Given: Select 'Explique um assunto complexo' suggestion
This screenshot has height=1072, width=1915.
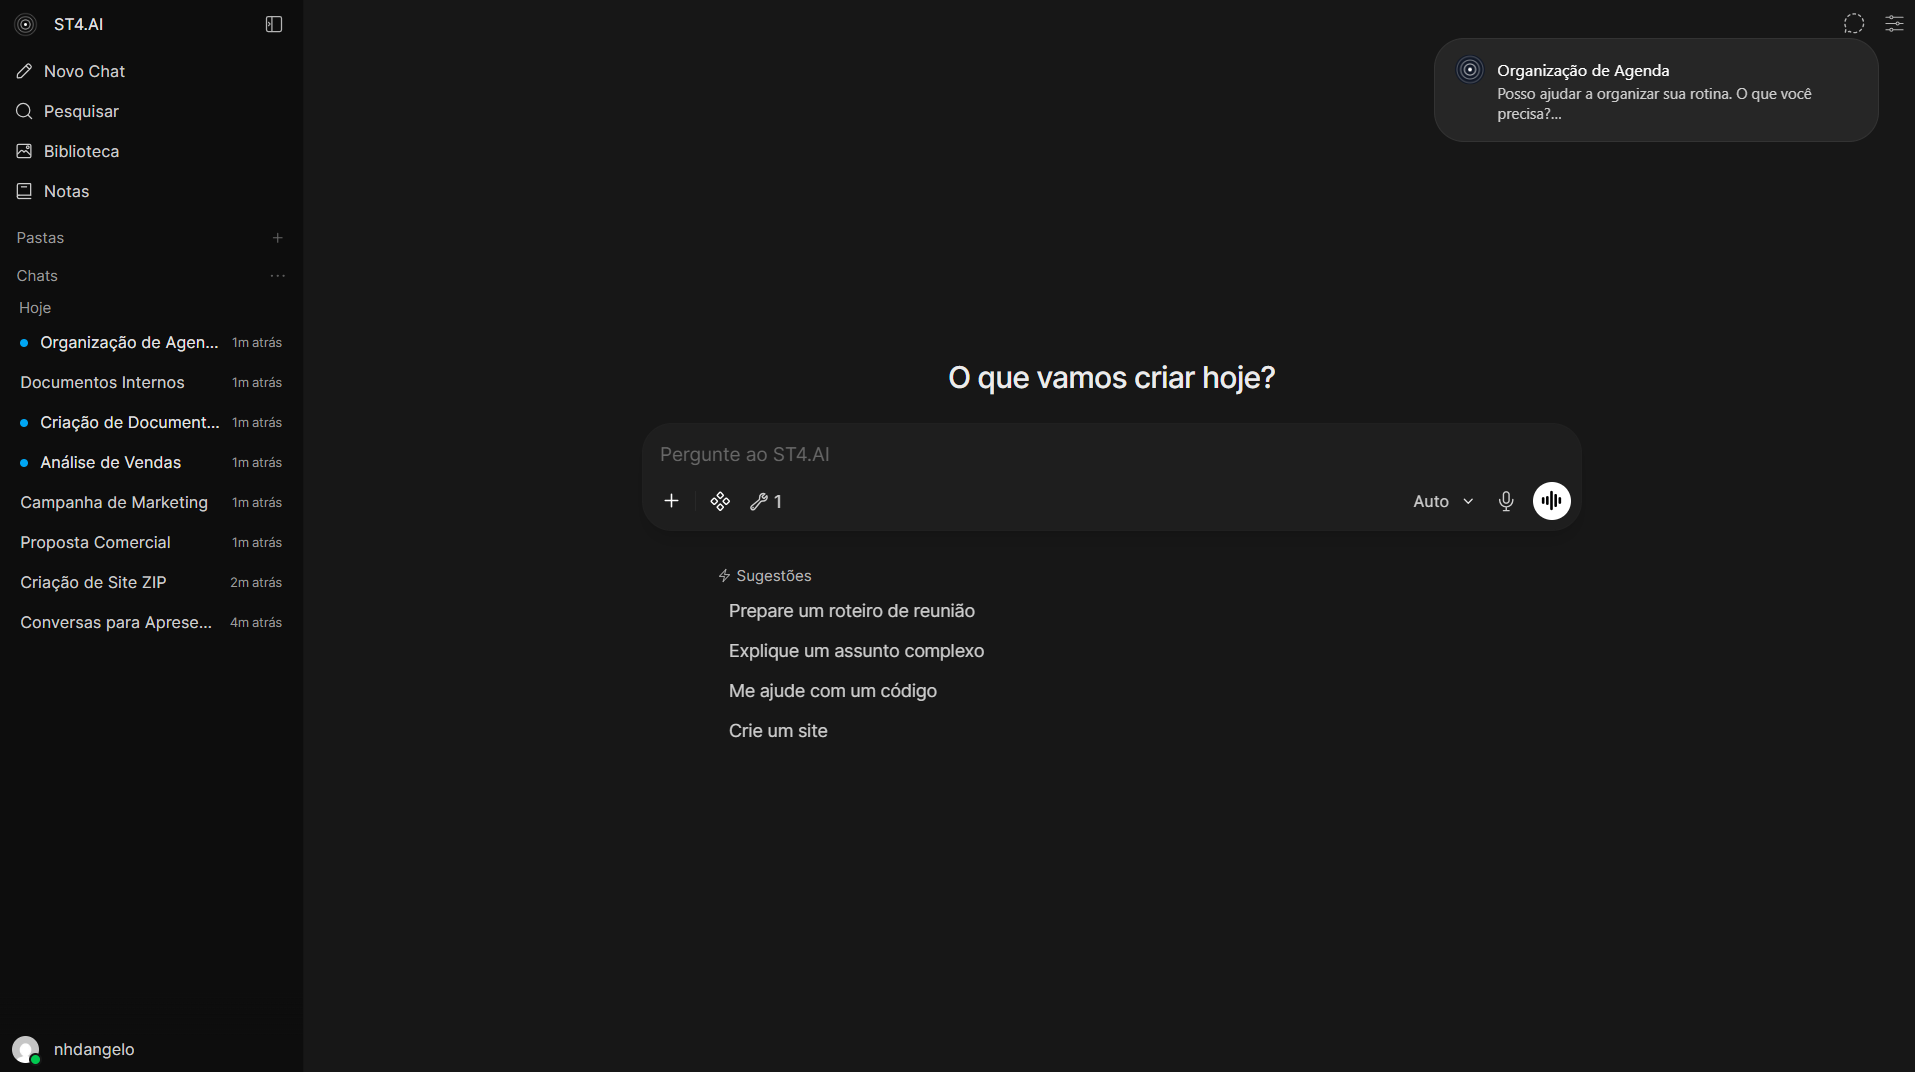Looking at the screenshot, I should pos(856,651).
